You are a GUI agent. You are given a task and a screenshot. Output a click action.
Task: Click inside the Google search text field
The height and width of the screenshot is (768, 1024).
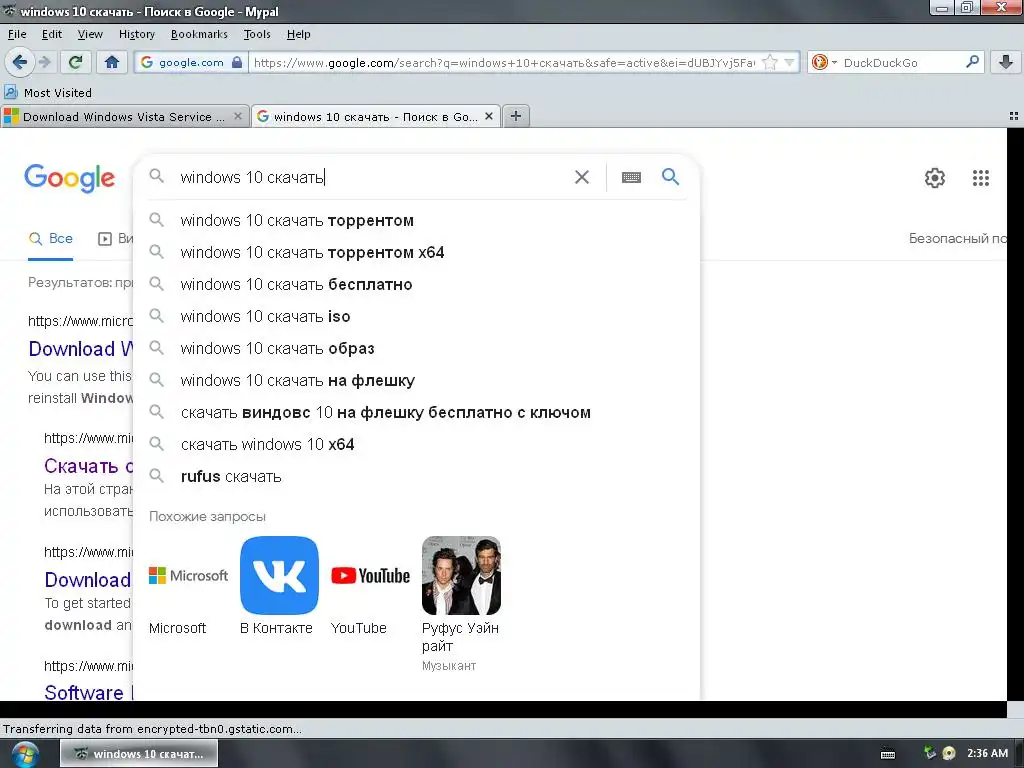coord(369,177)
